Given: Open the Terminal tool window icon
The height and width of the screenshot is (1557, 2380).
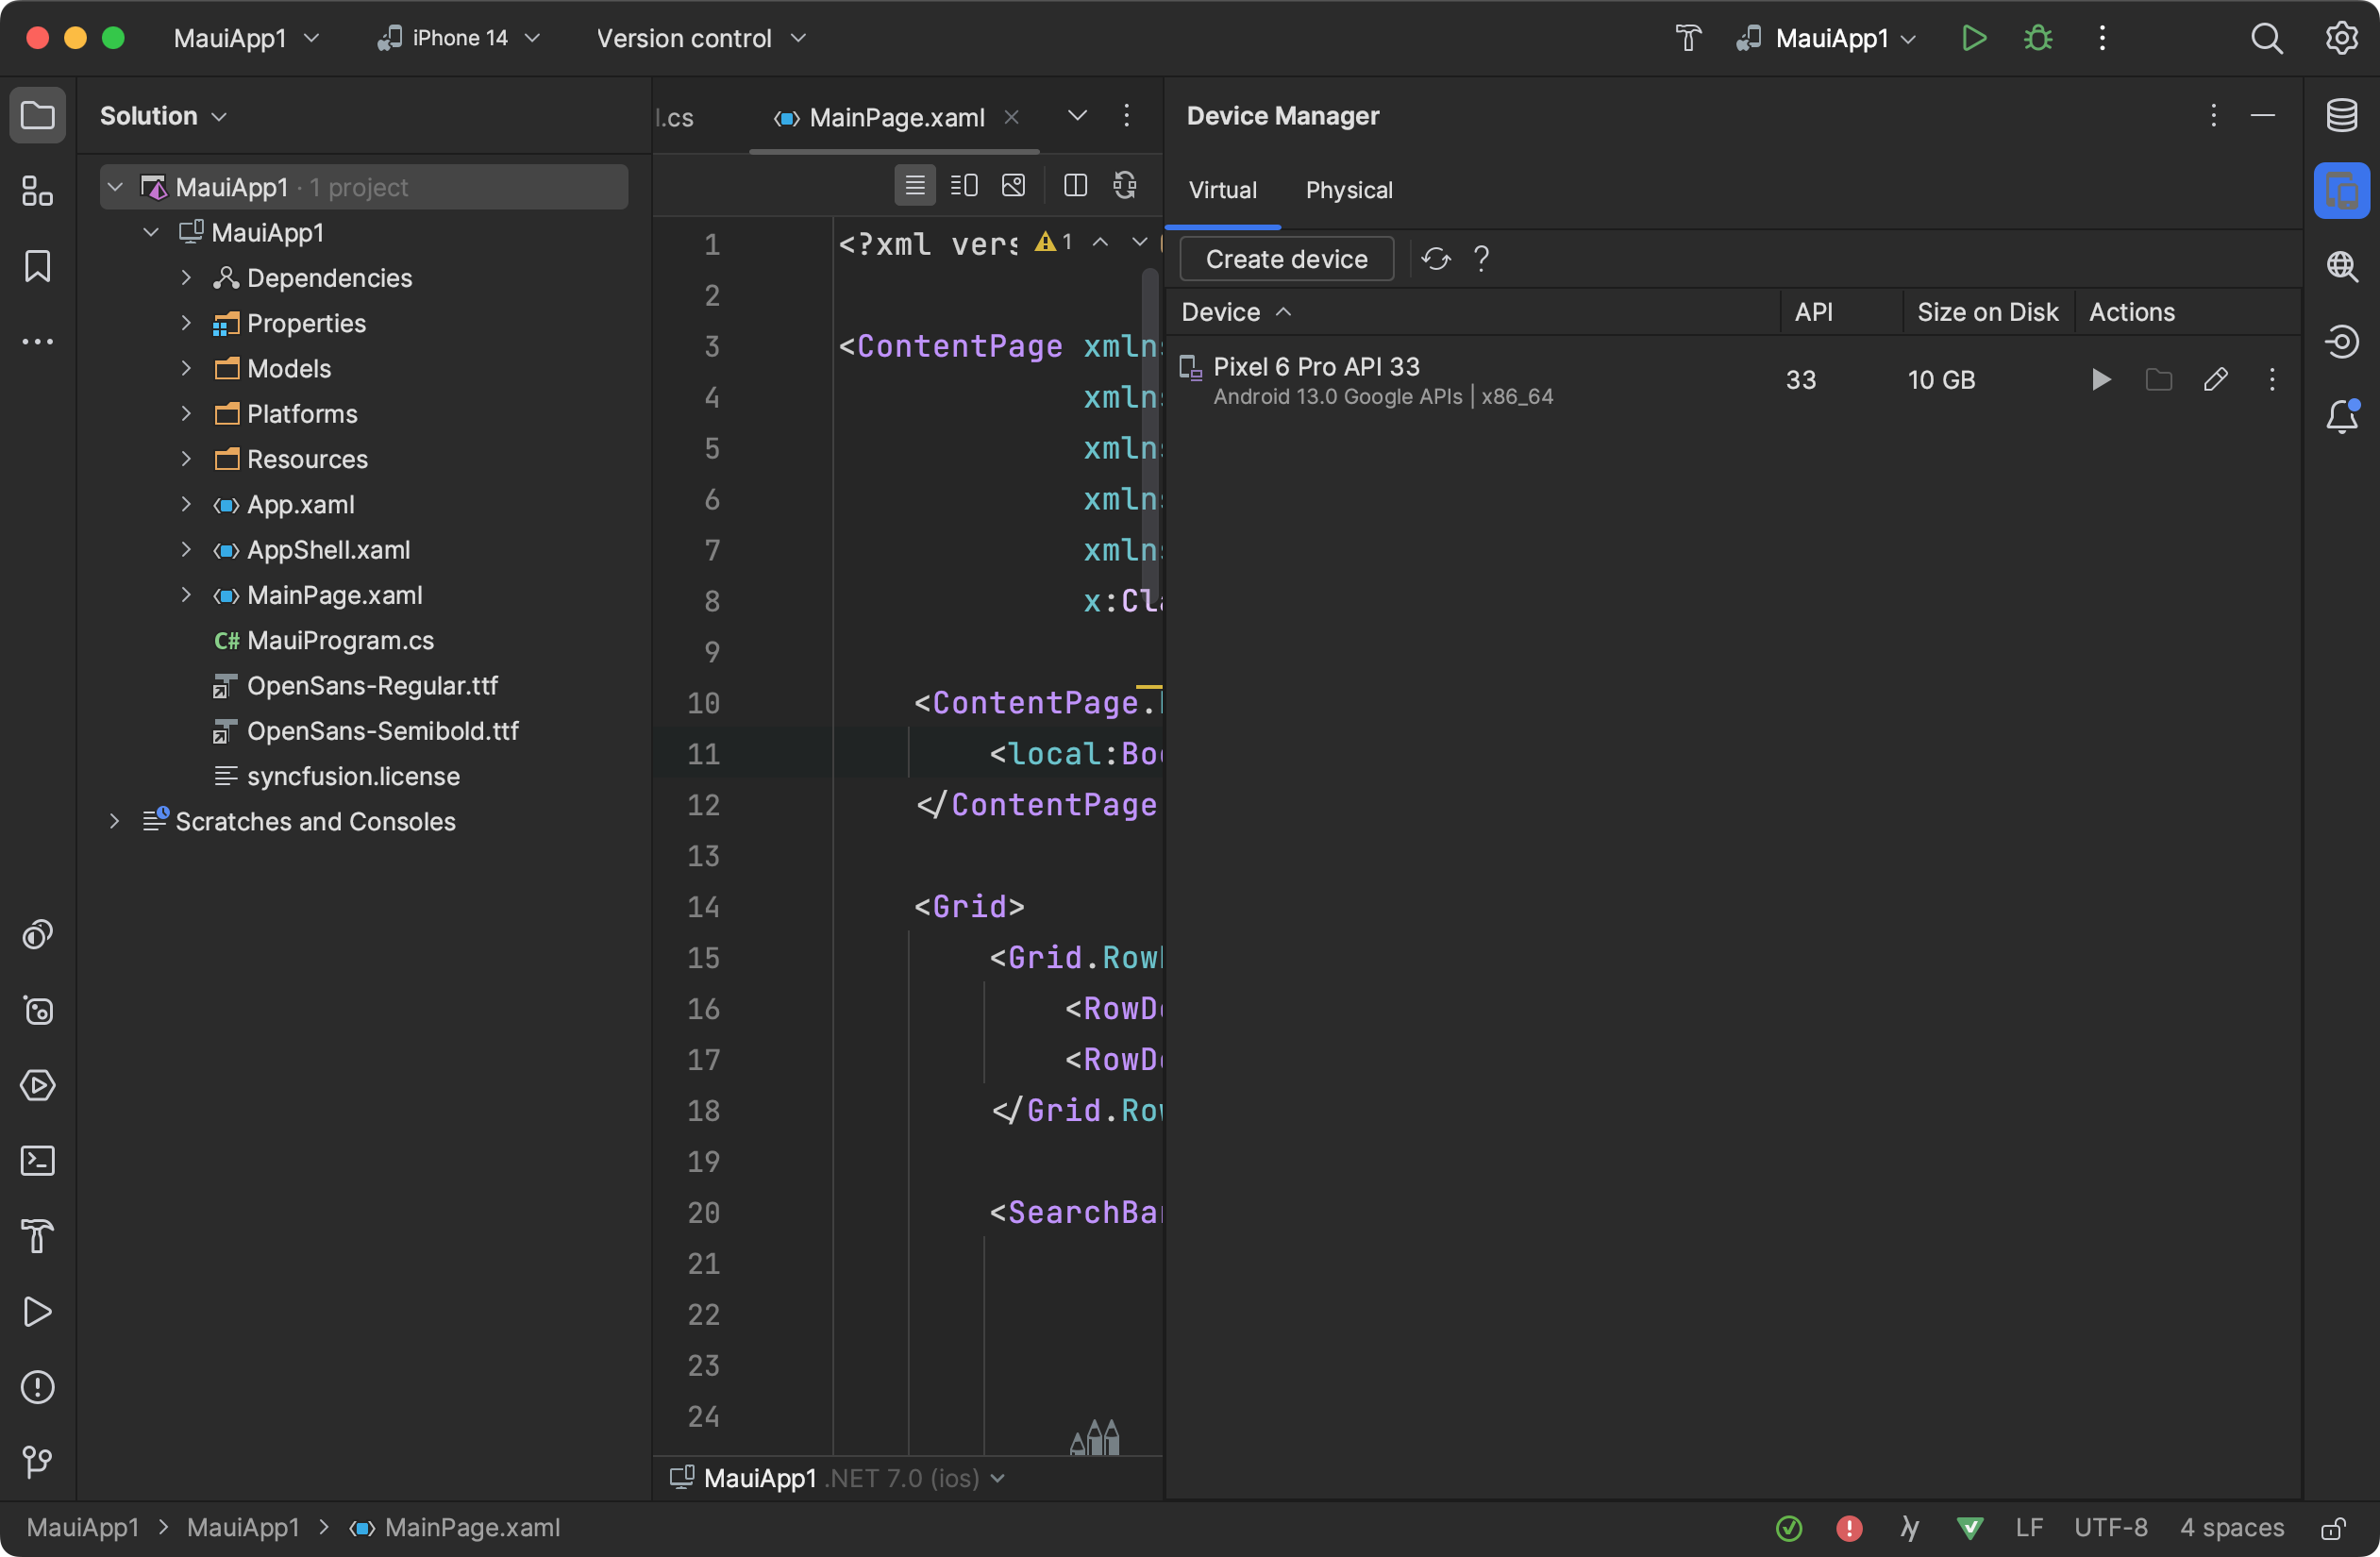Looking at the screenshot, I should (x=37, y=1160).
